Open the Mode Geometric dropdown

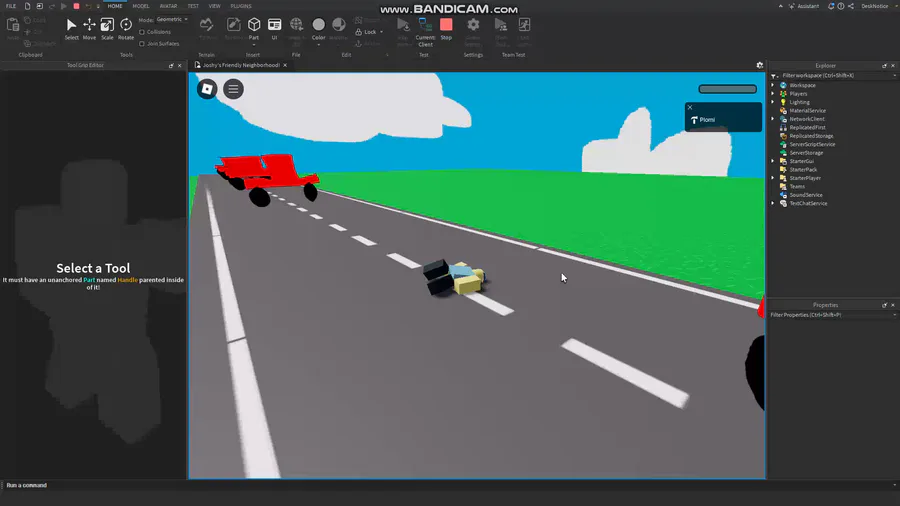click(x=172, y=20)
